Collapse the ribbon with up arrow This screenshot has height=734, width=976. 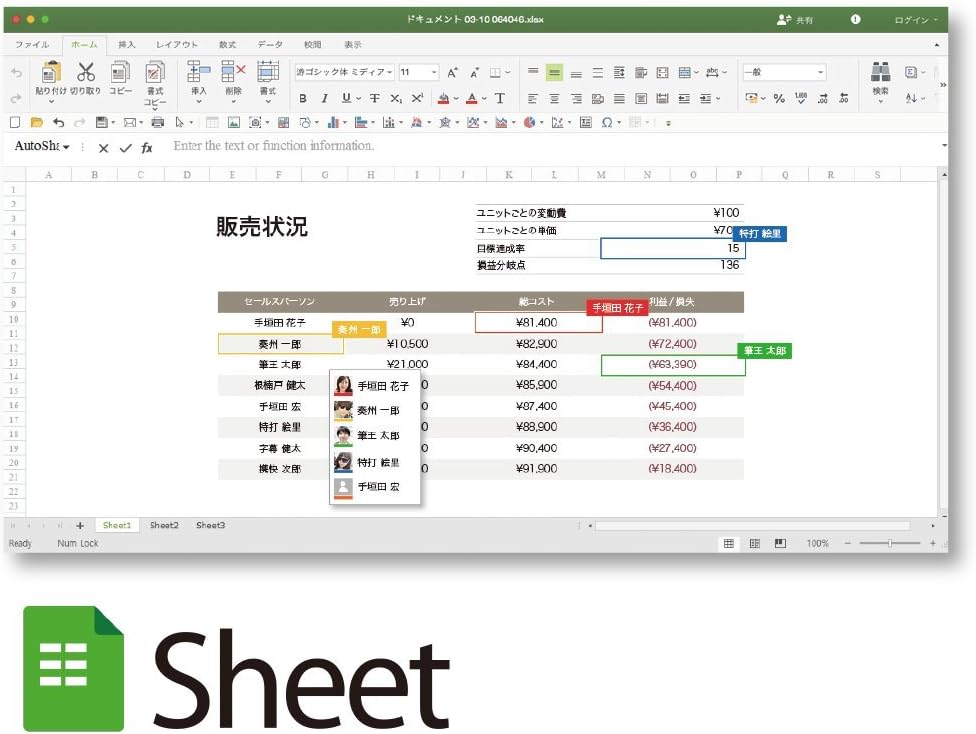[937, 45]
